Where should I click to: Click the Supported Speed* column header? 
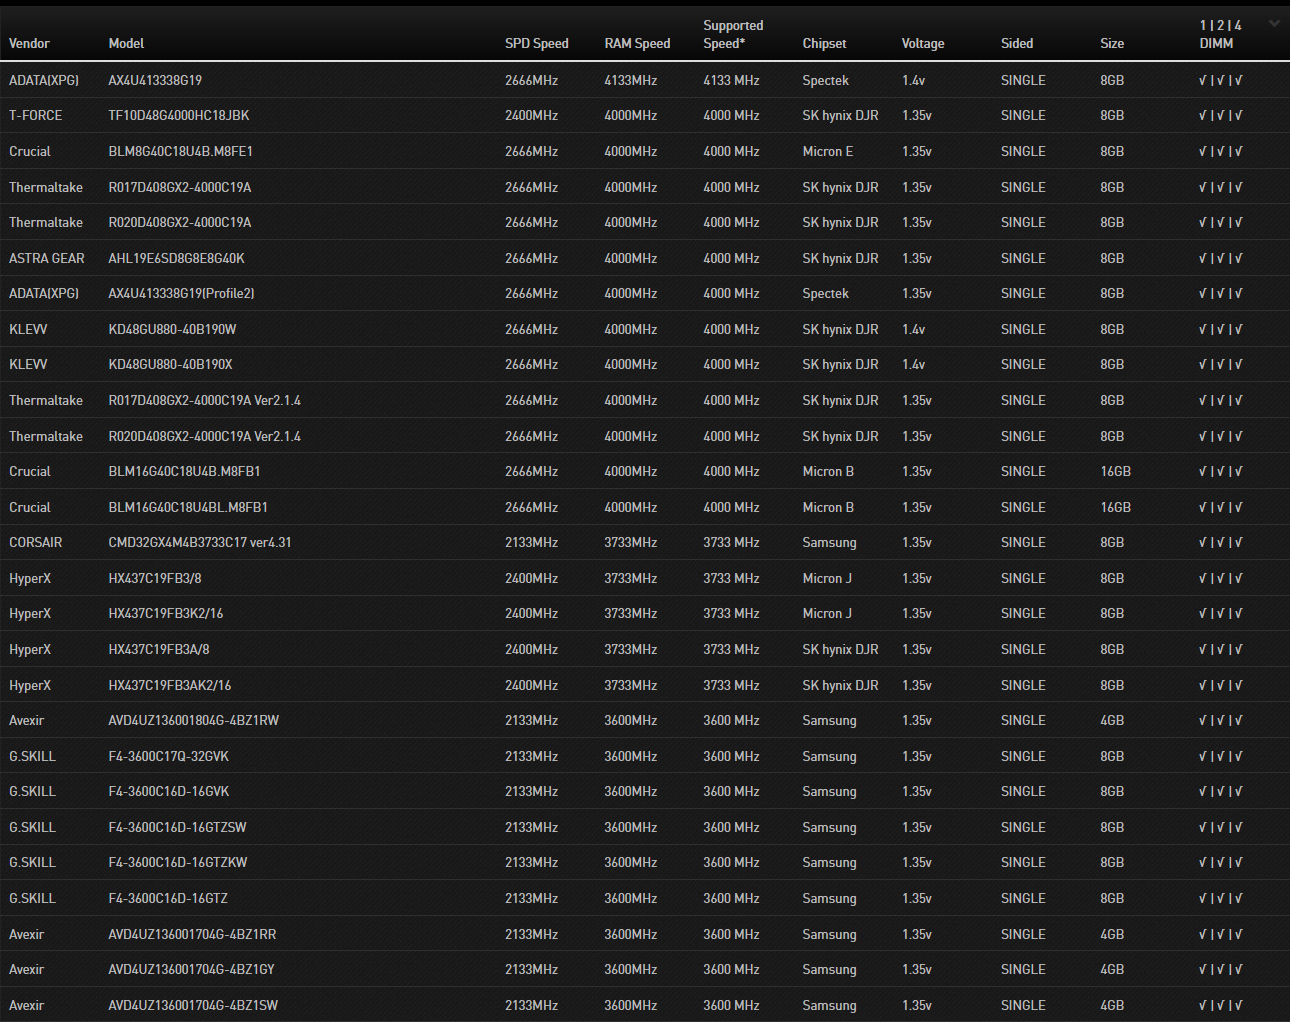click(733, 34)
